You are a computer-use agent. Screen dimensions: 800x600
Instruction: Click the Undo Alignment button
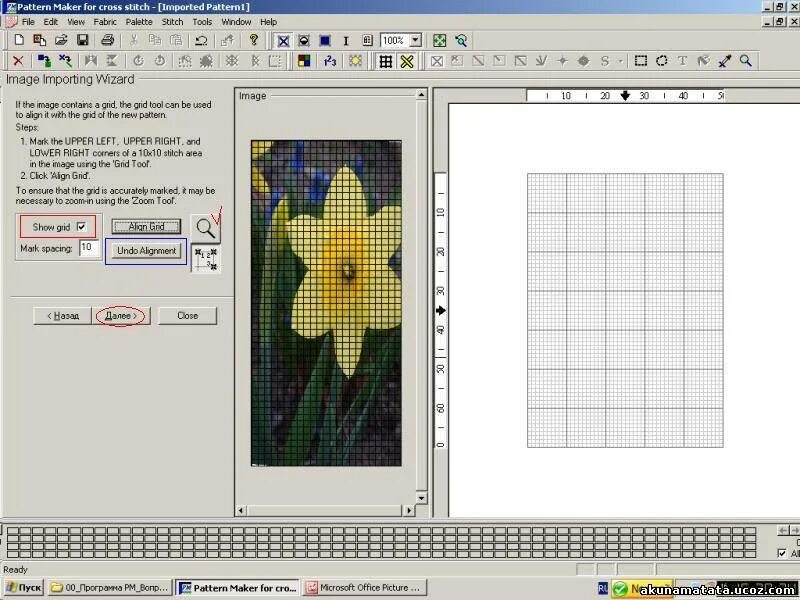point(146,251)
